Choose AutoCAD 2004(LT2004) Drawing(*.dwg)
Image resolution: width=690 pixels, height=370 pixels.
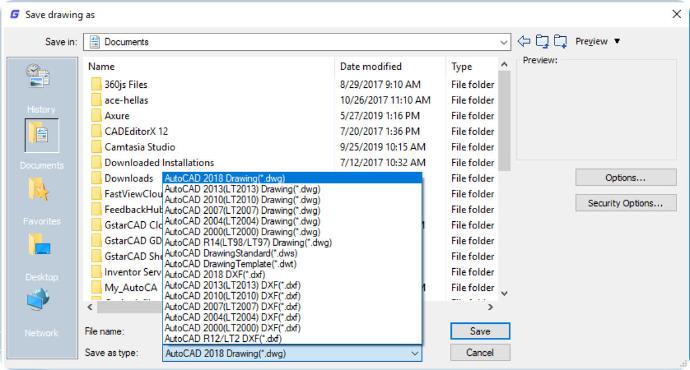tap(292, 221)
